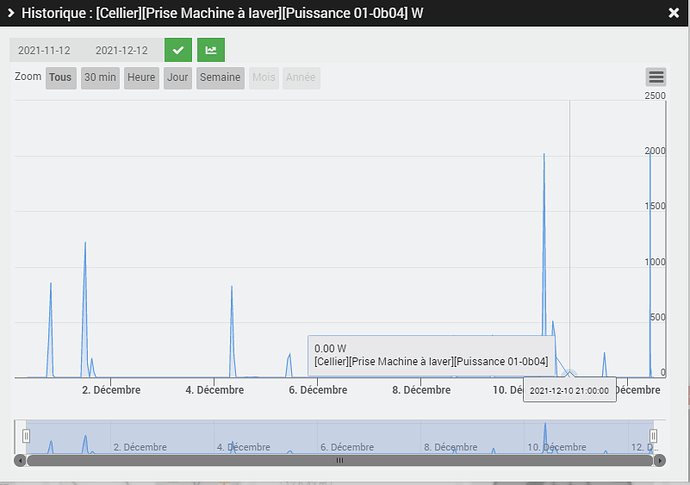
Task: Click the green chart compare icon button
Action: click(x=211, y=50)
